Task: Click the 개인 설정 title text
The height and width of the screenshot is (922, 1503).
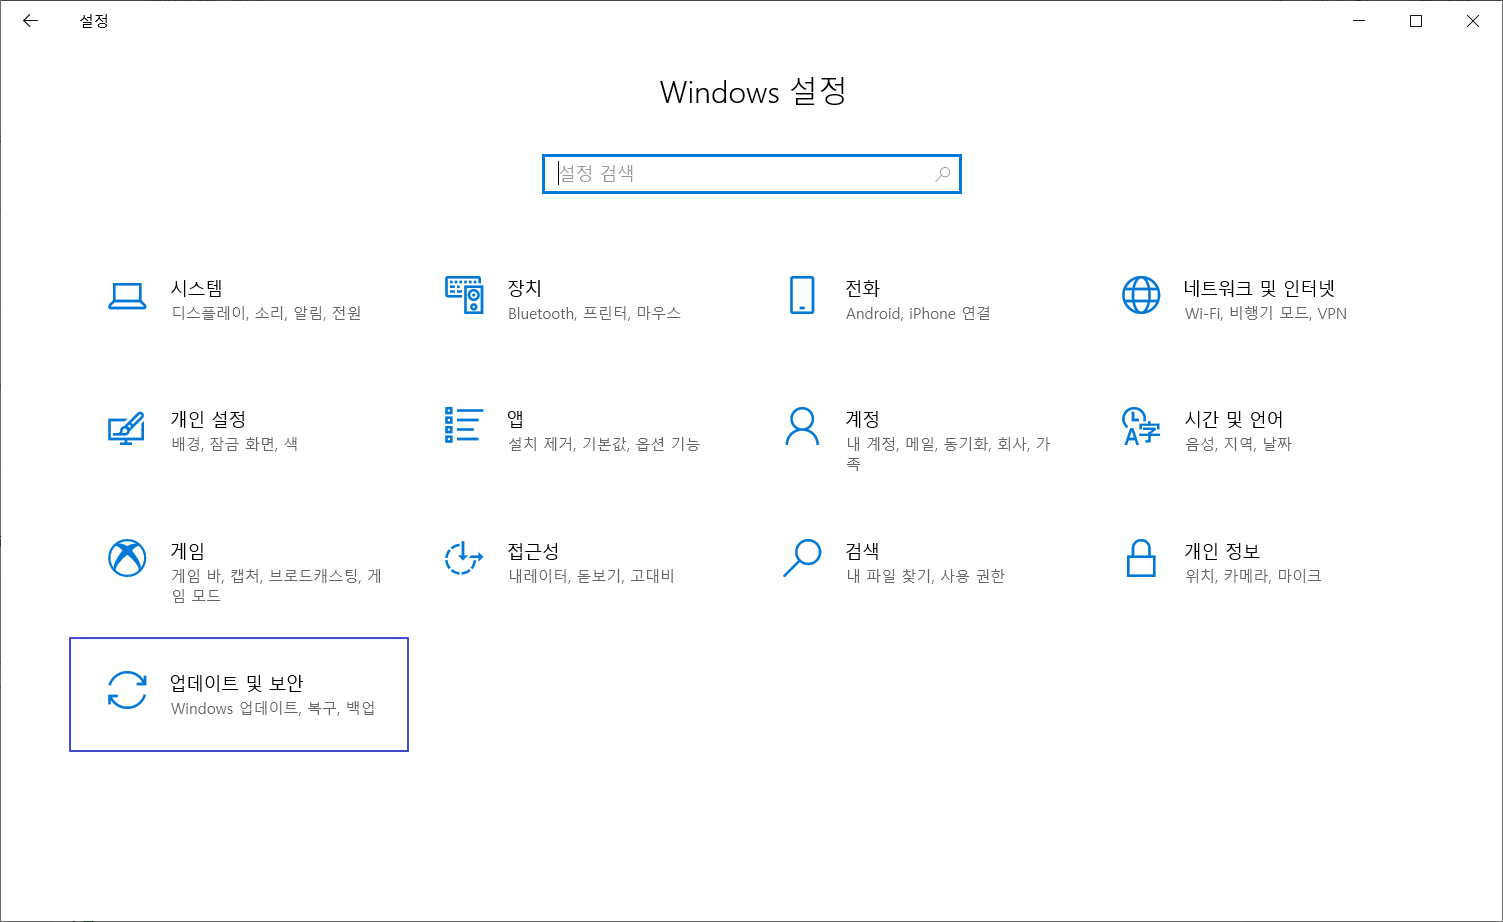Action: coord(208,419)
